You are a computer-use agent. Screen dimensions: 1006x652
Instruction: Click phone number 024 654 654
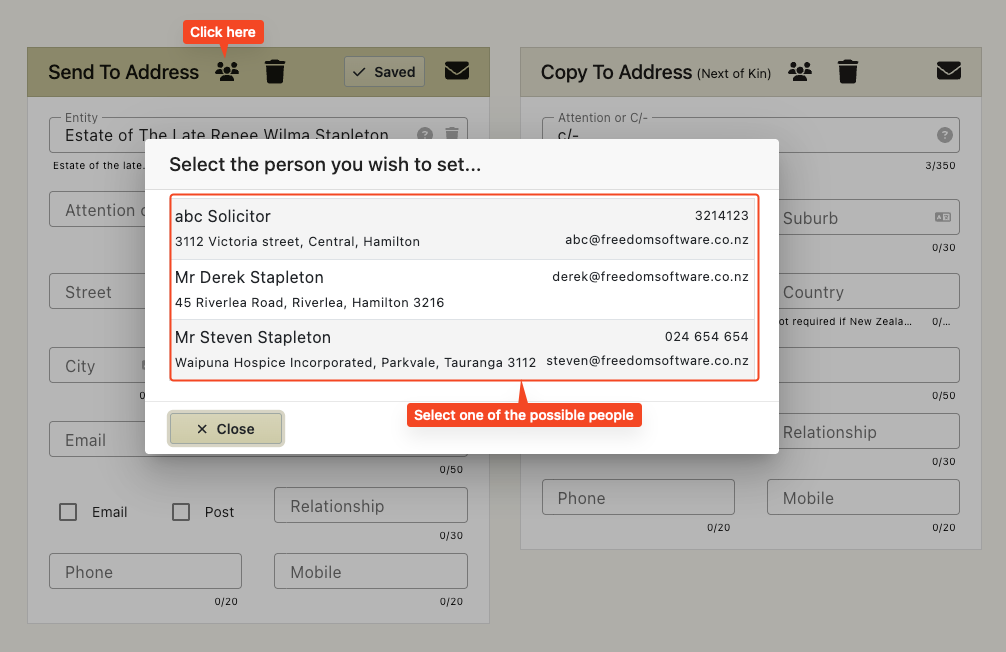[706, 337]
